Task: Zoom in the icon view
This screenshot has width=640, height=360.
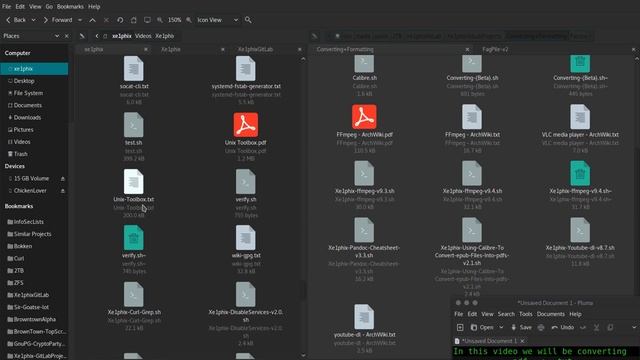Action: pyautogui.click(x=189, y=20)
